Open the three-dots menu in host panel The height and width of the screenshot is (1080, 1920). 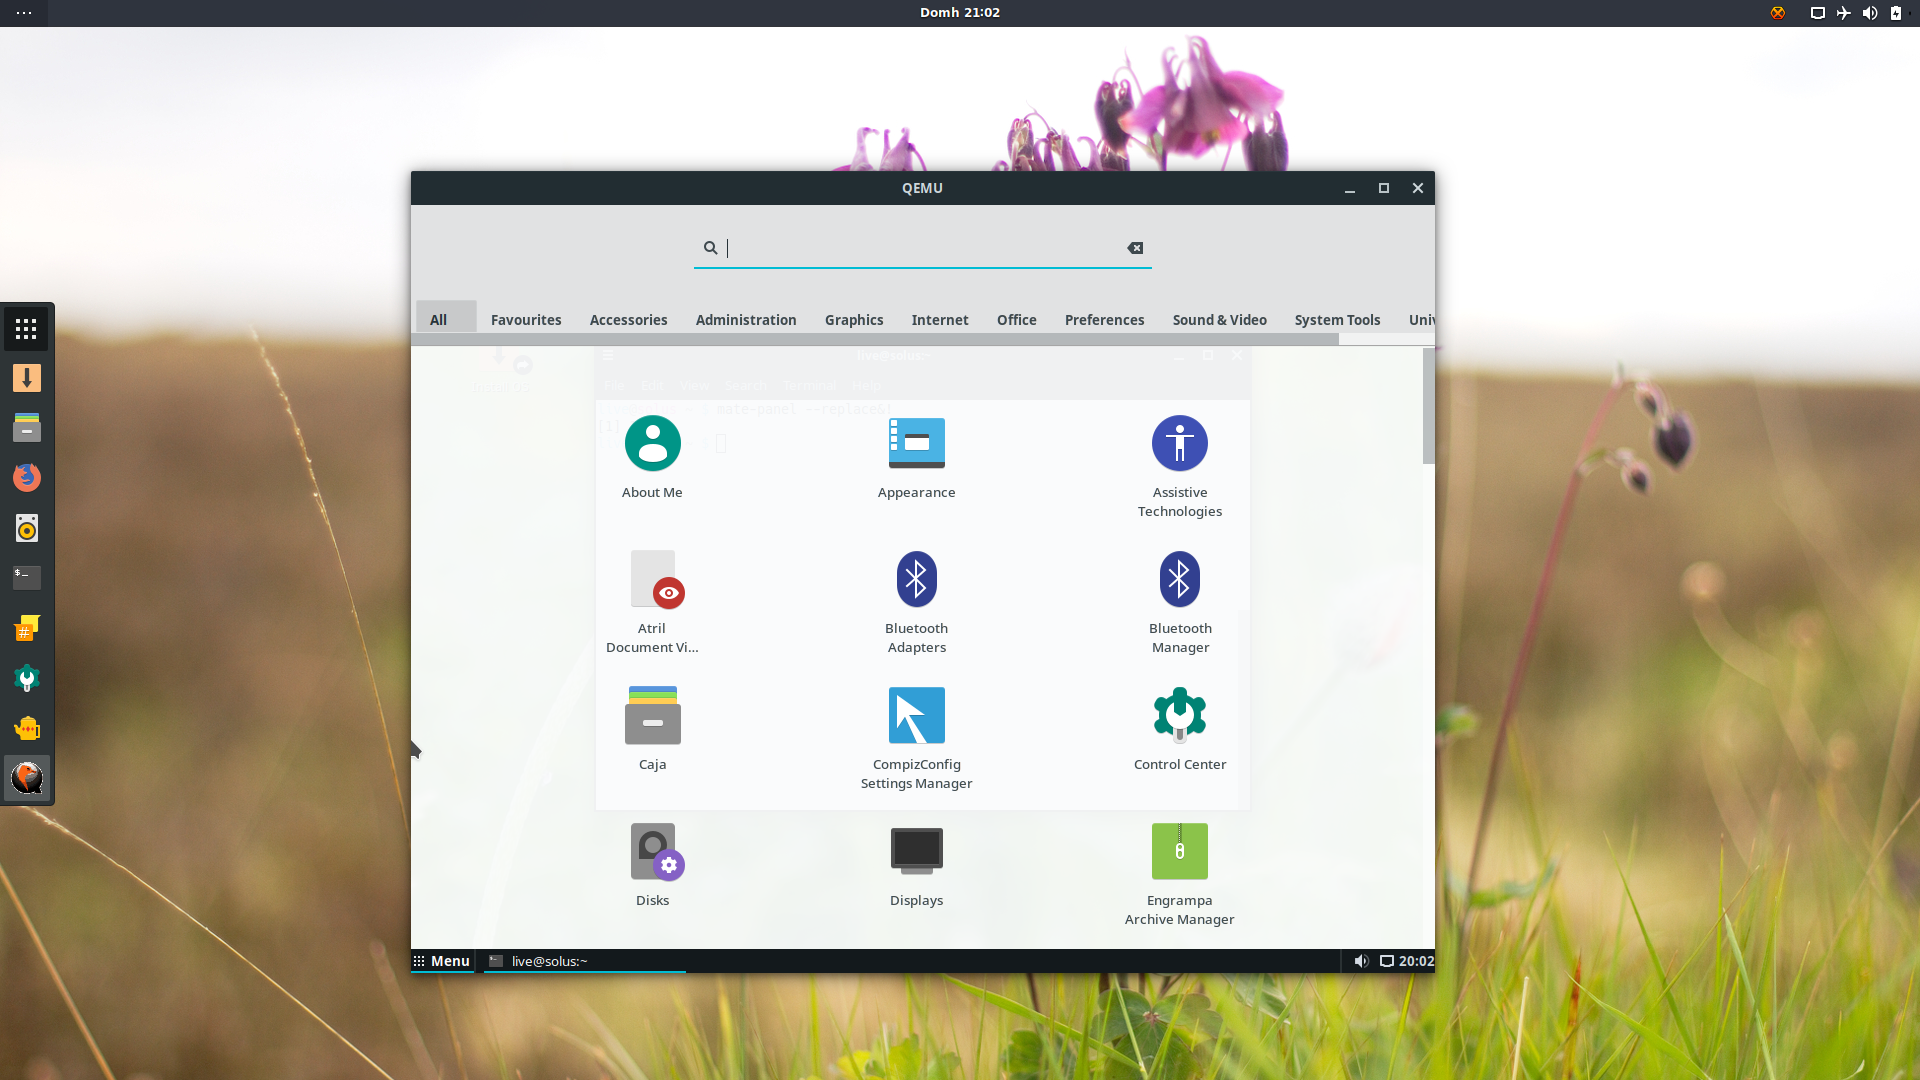tap(24, 13)
